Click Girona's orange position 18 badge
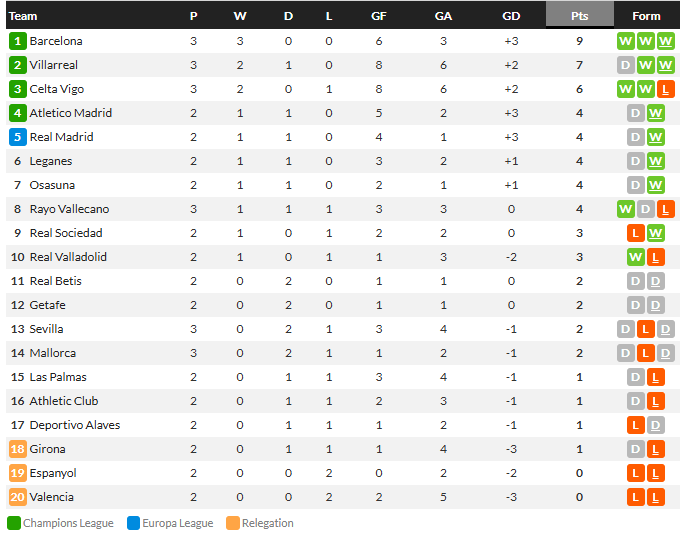 (17, 449)
